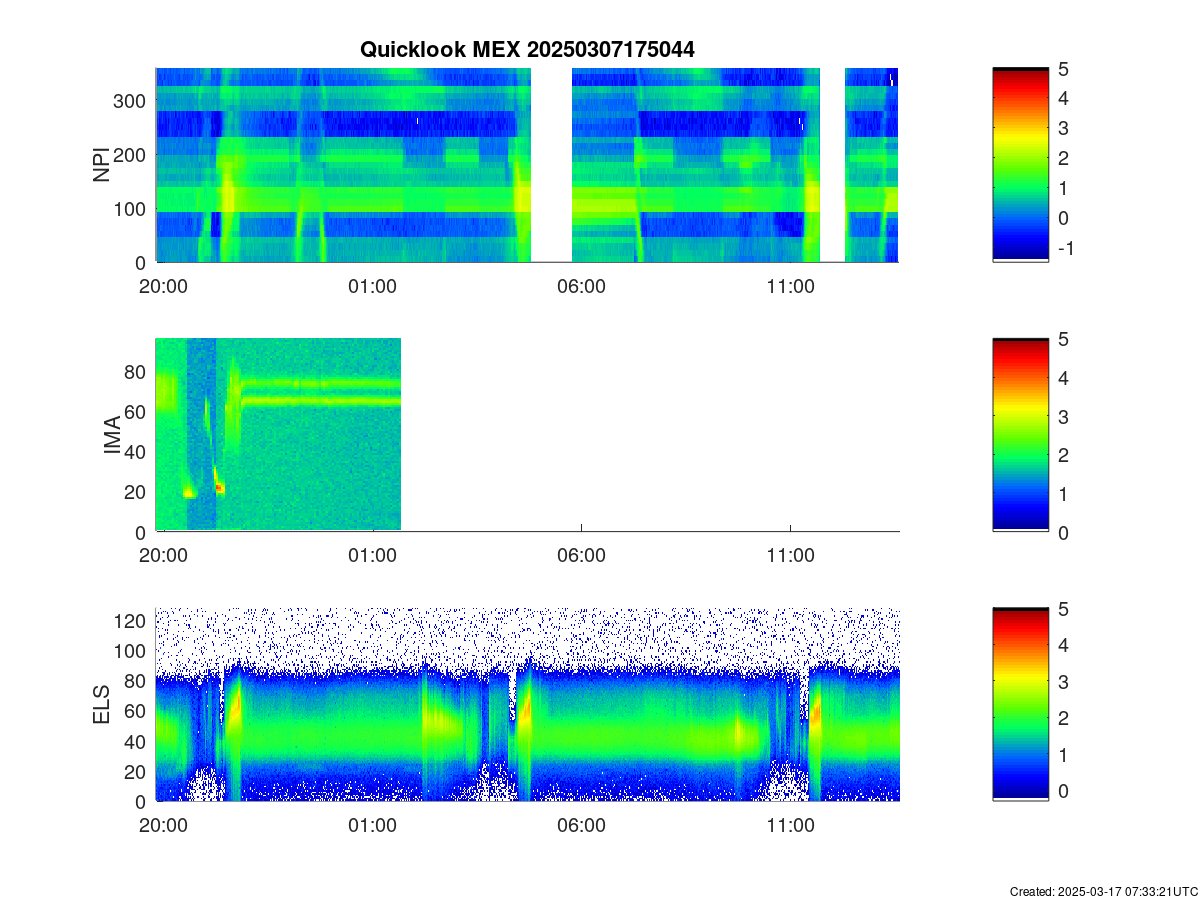Select the "Created: 2025-03-17 07:33:21UTC" timestamp

click(x=1104, y=891)
